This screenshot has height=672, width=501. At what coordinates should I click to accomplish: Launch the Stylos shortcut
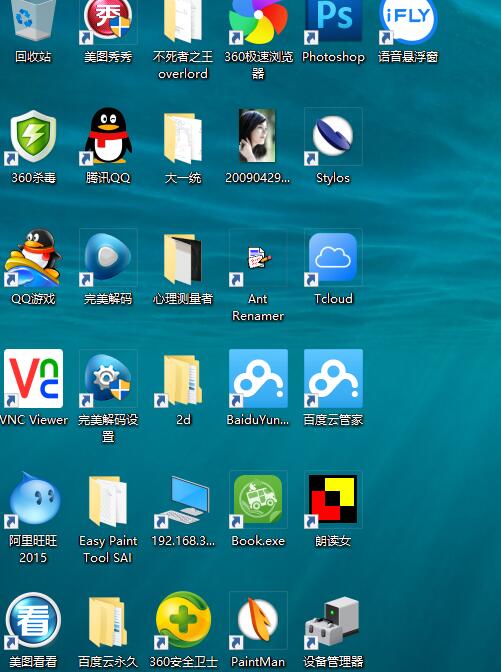click(x=333, y=136)
